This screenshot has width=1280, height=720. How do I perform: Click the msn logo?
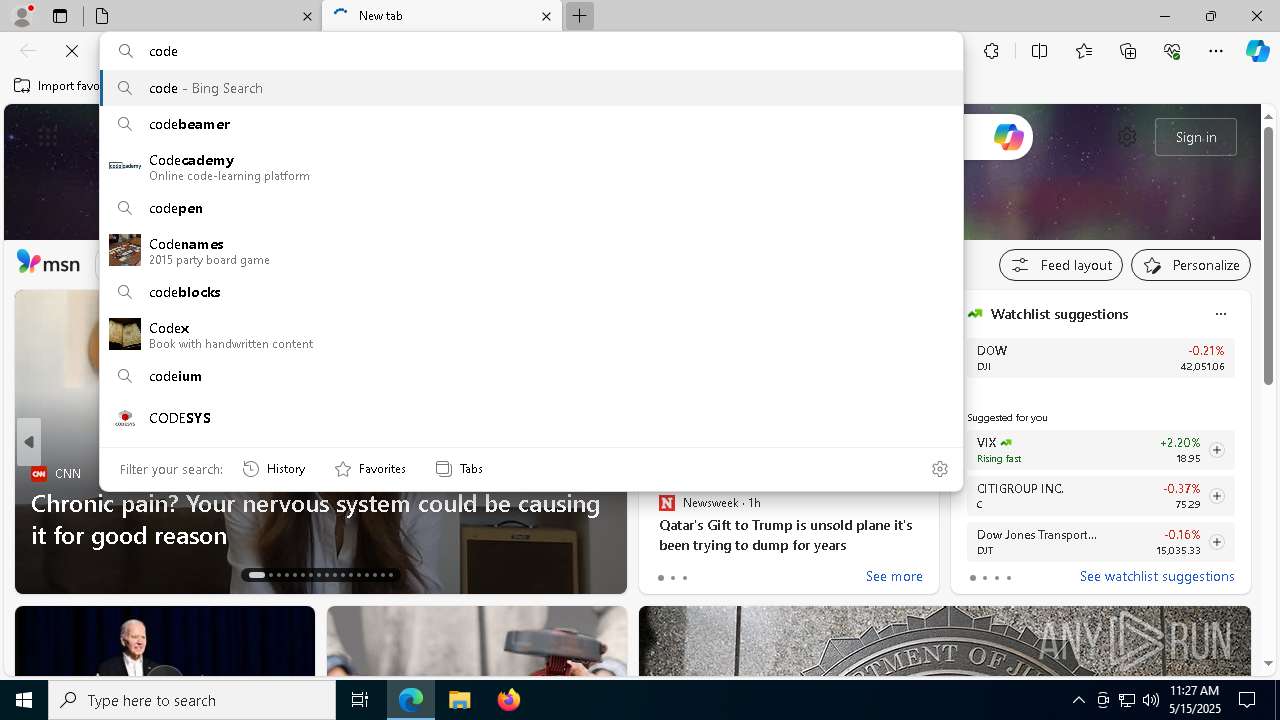click(48, 264)
